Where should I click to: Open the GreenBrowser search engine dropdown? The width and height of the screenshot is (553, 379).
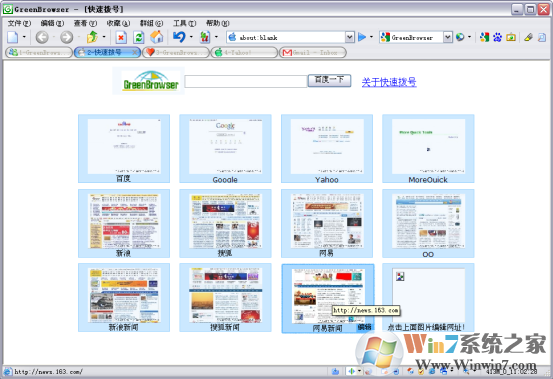[448, 37]
